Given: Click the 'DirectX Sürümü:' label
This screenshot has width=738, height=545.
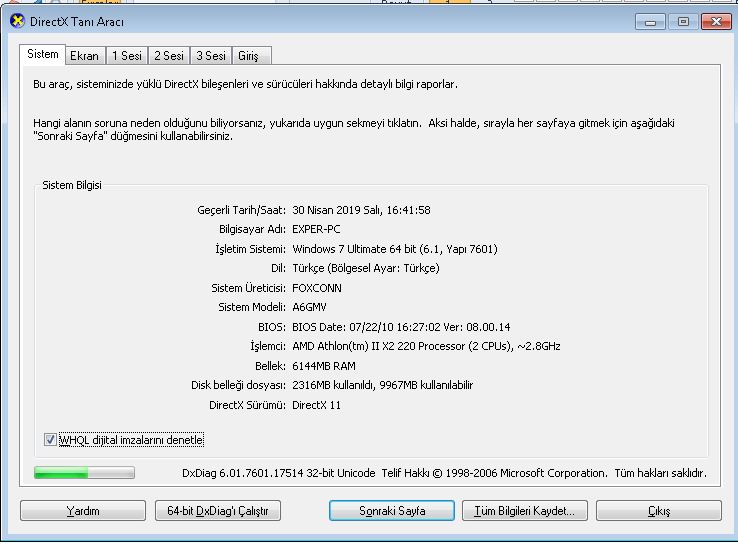Looking at the screenshot, I should click(x=248, y=405).
